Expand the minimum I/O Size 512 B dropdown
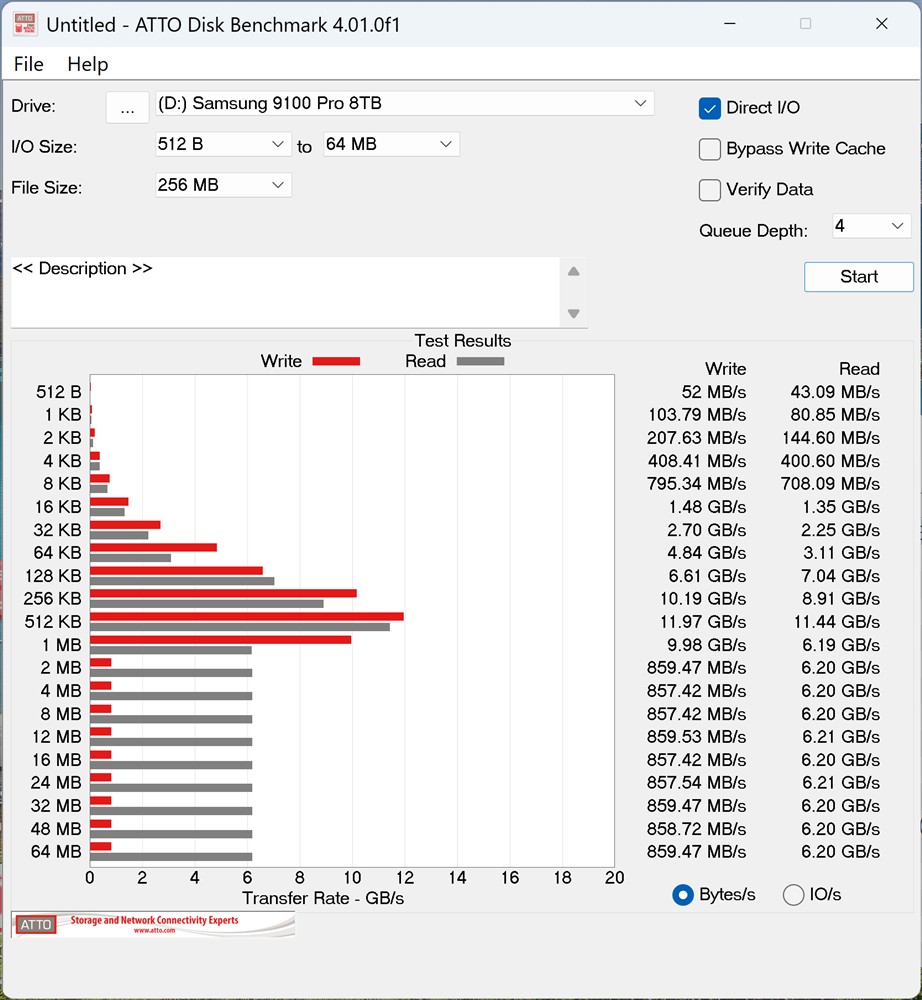 pyautogui.click(x=278, y=144)
